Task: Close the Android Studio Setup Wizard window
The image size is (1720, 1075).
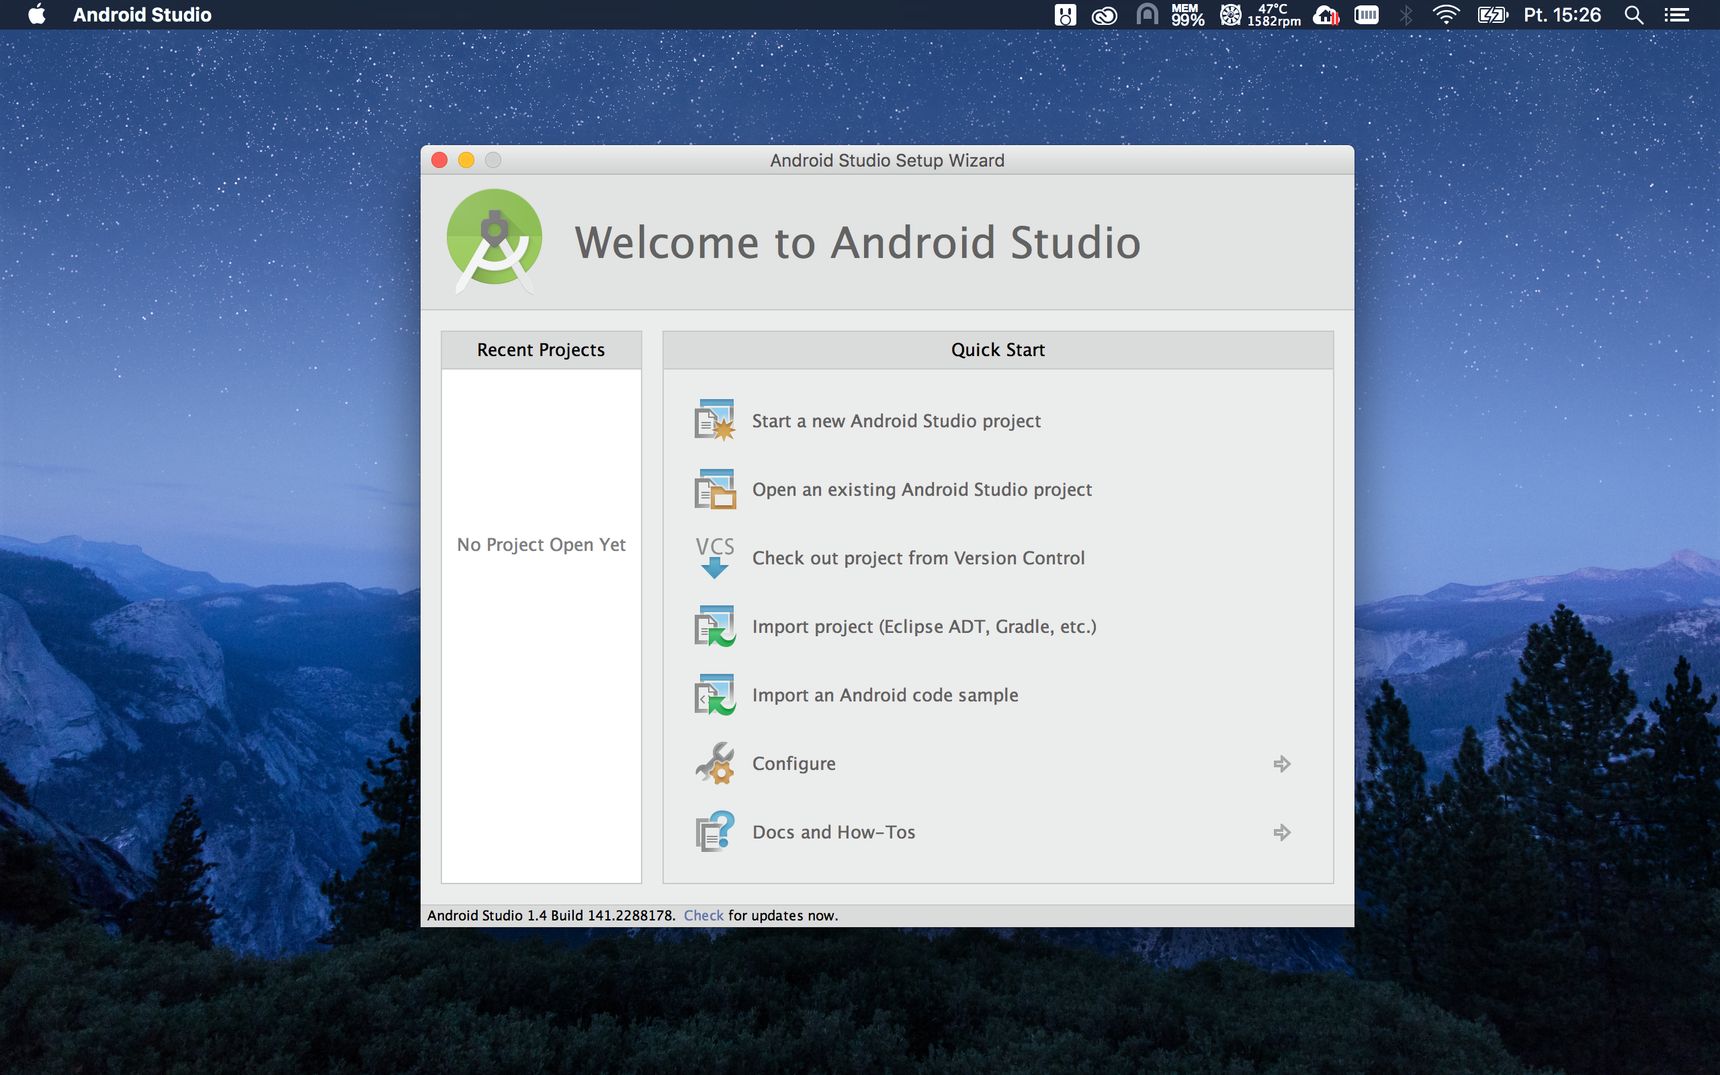Action: (x=439, y=160)
